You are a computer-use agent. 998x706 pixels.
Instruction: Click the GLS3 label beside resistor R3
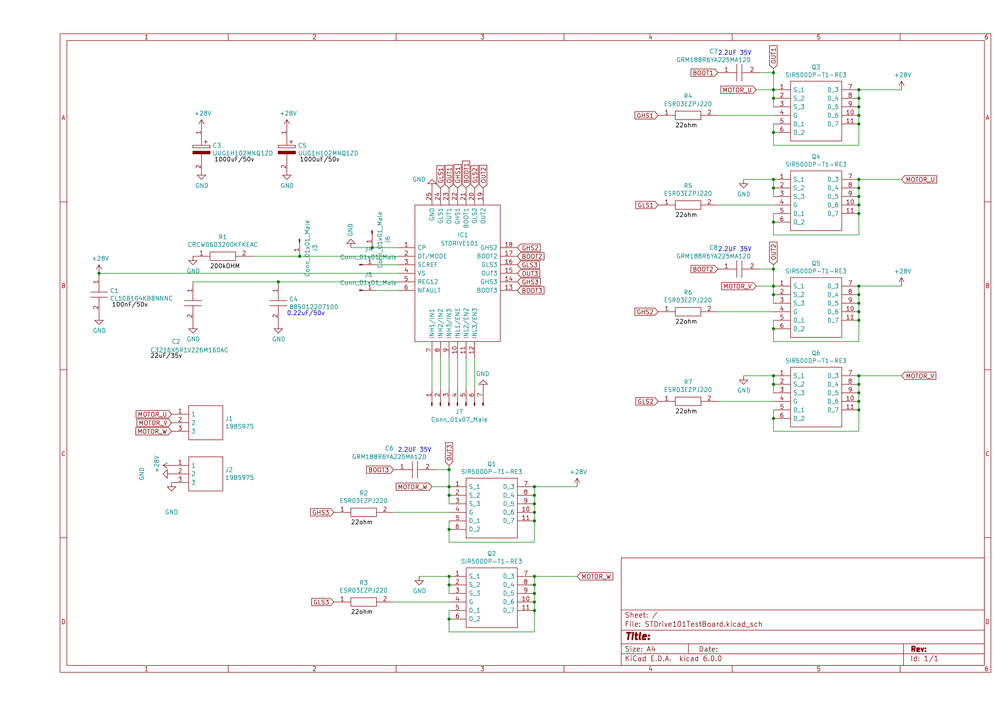click(321, 602)
